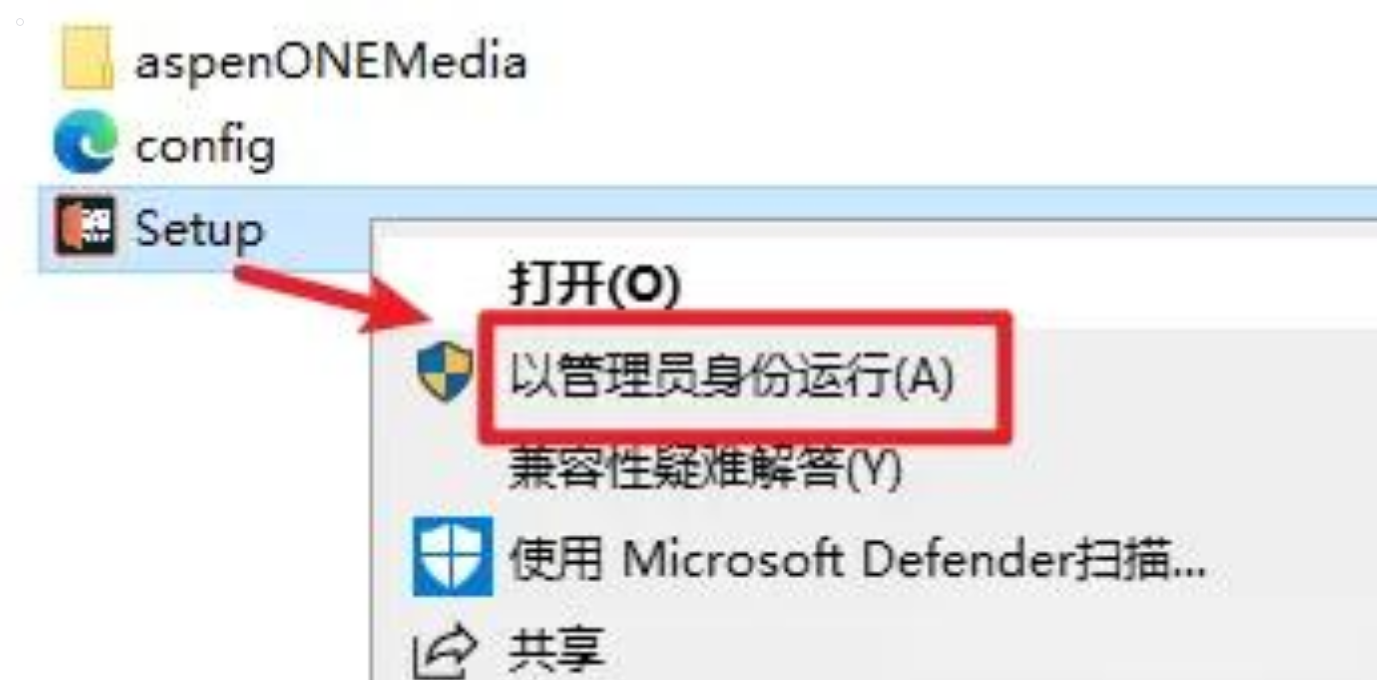Click the Edge icon beside config
This screenshot has width=1377, height=680.
[85, 144]
